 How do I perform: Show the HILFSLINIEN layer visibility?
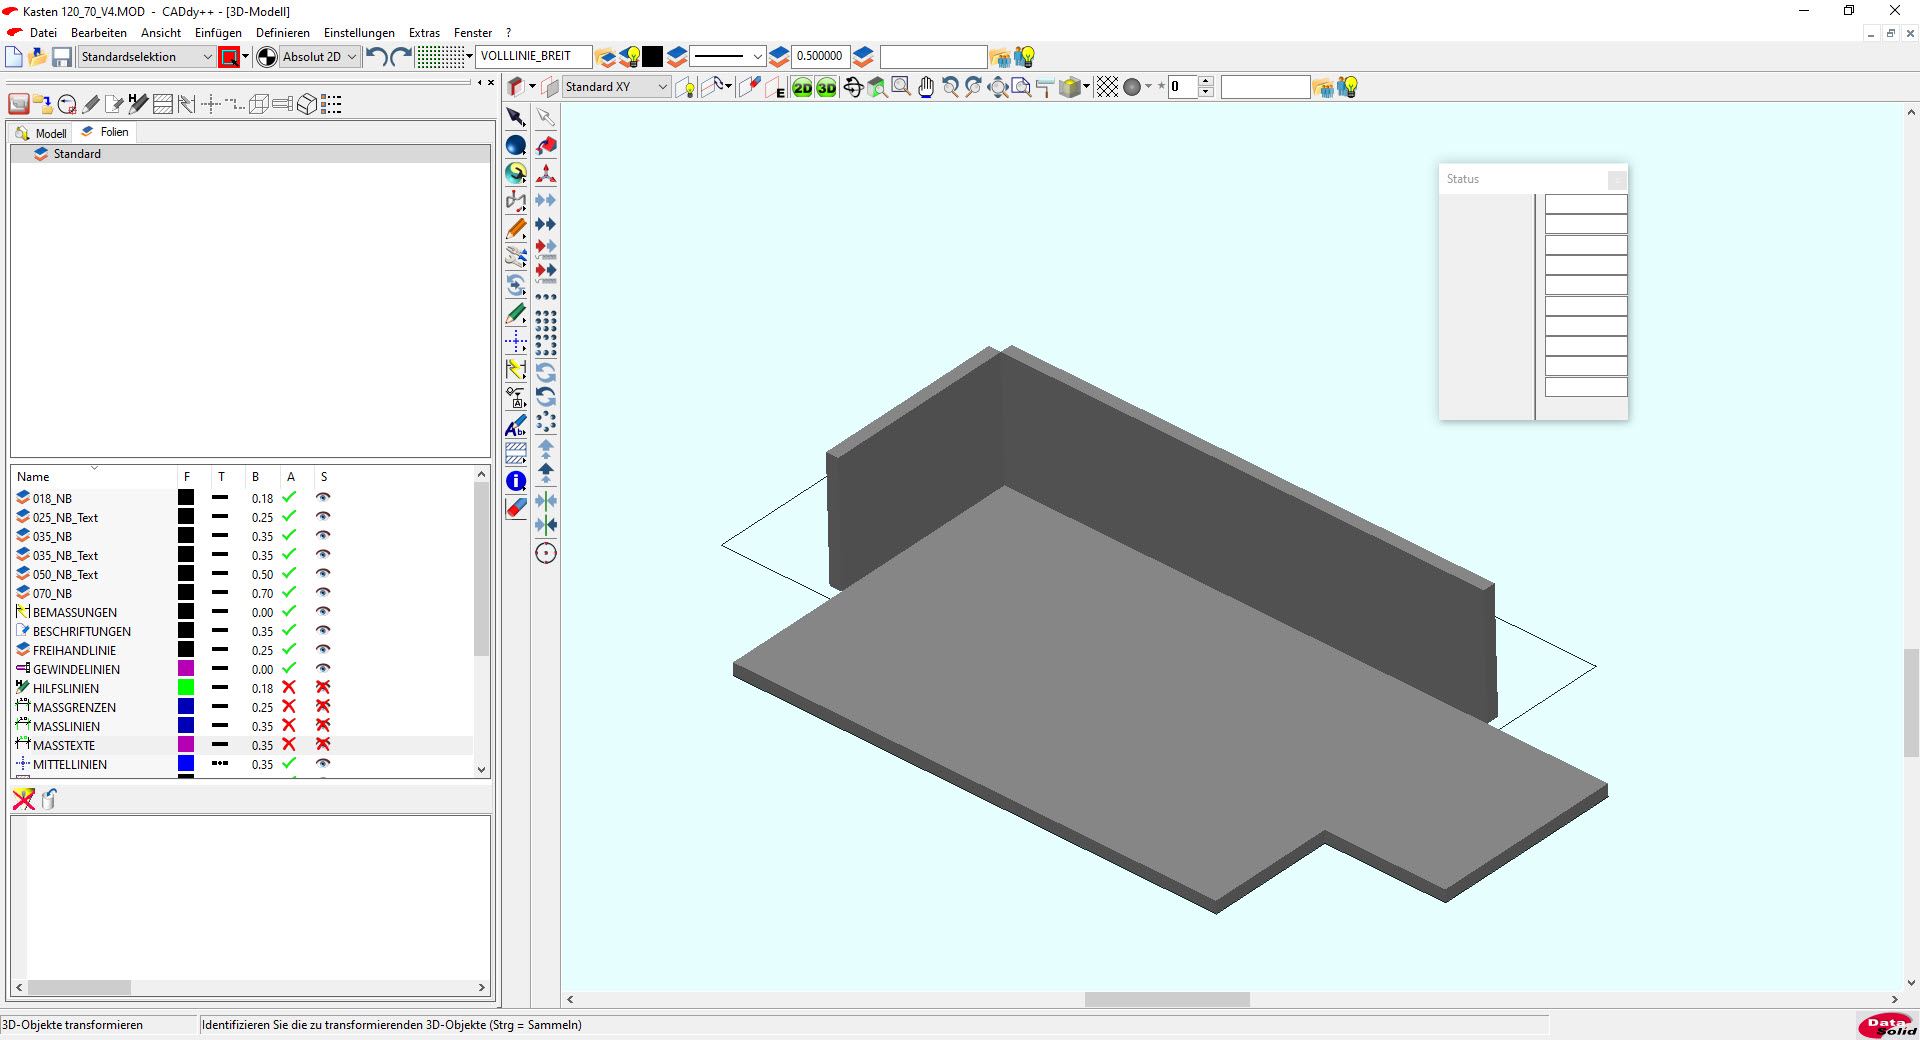click(323, 688)
